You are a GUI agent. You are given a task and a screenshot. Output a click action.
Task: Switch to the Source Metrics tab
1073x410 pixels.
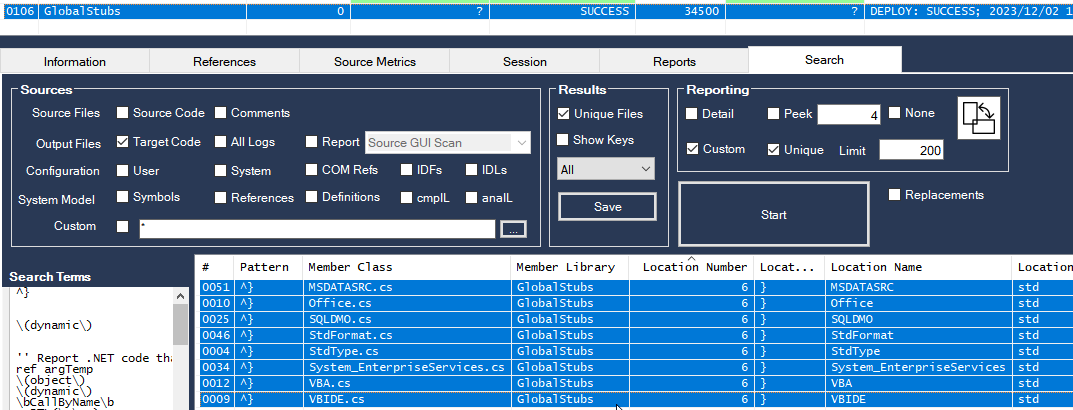(x=374, y=61)
